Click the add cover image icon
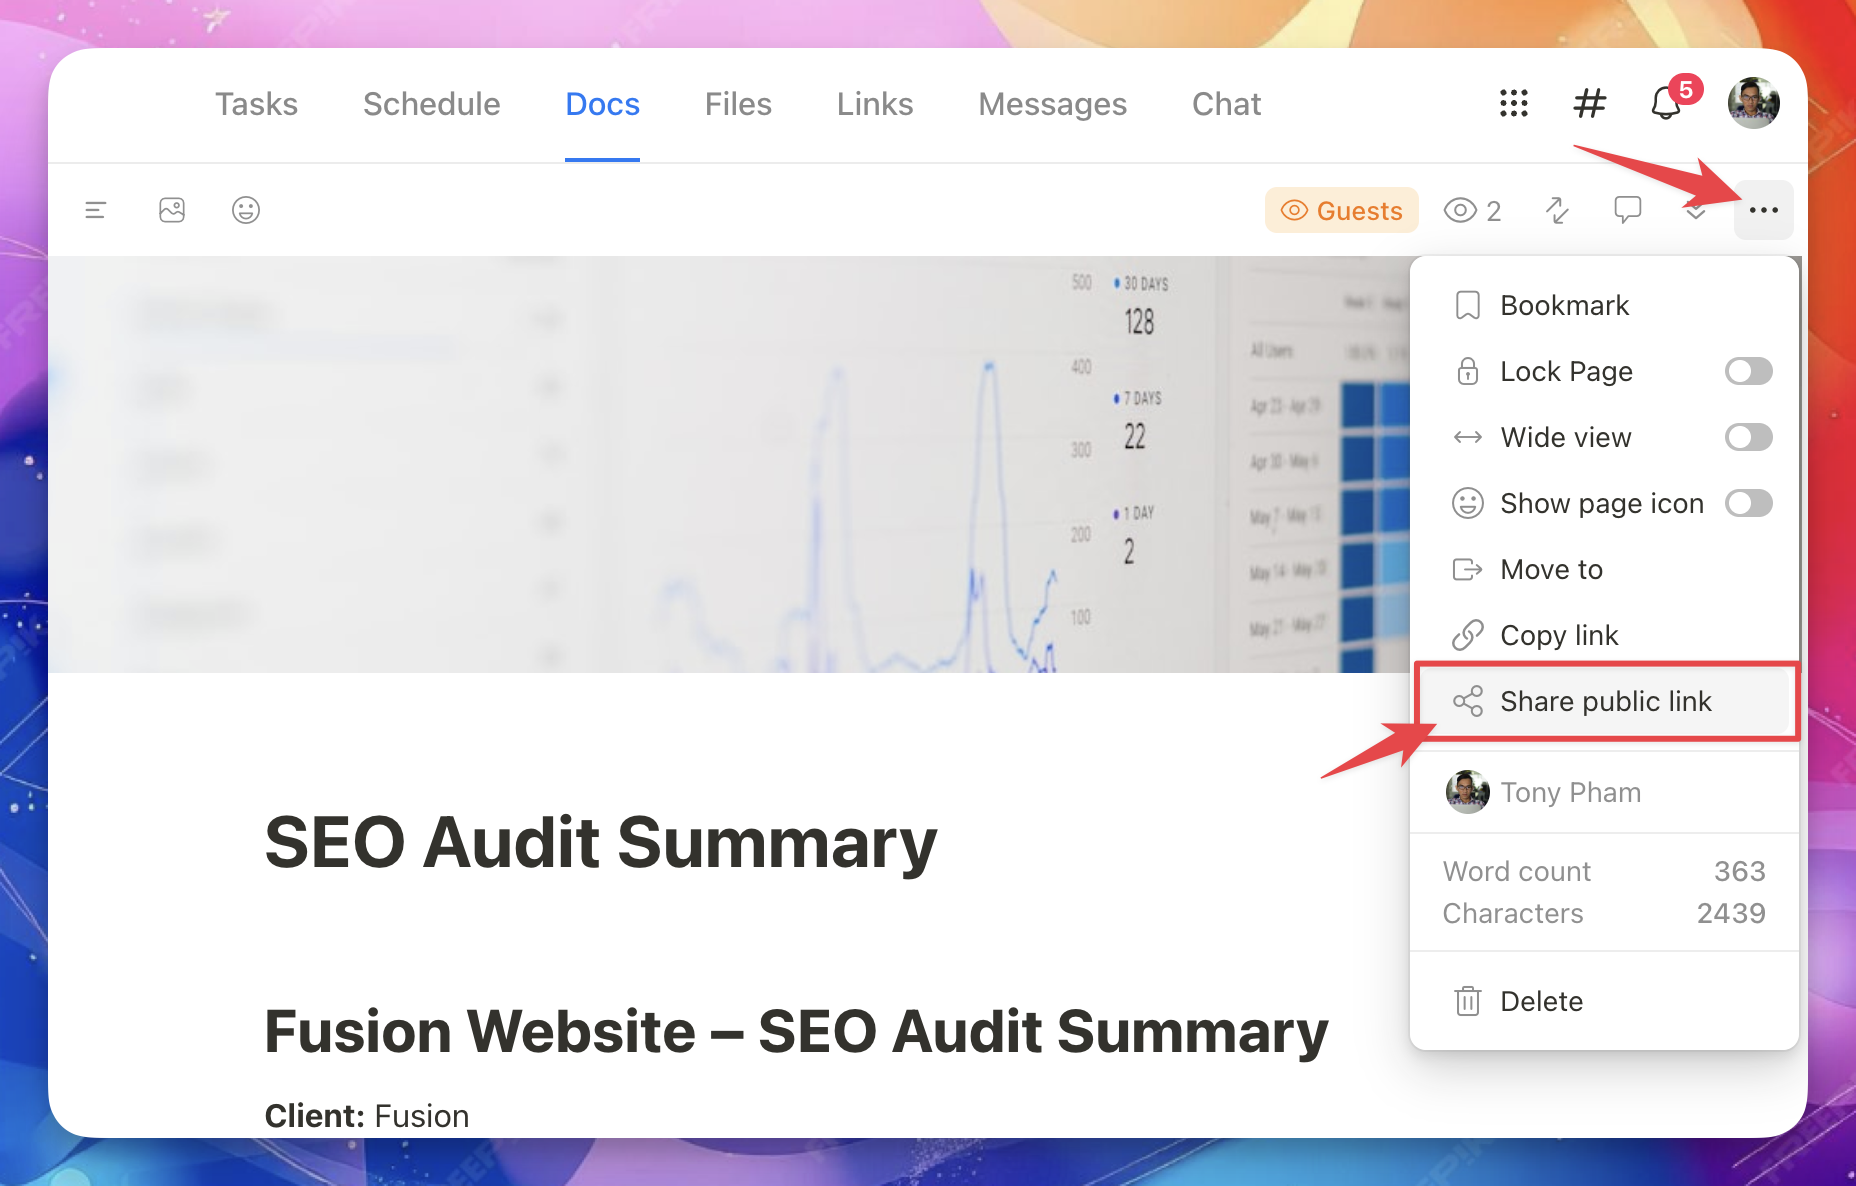 (172, 210)
